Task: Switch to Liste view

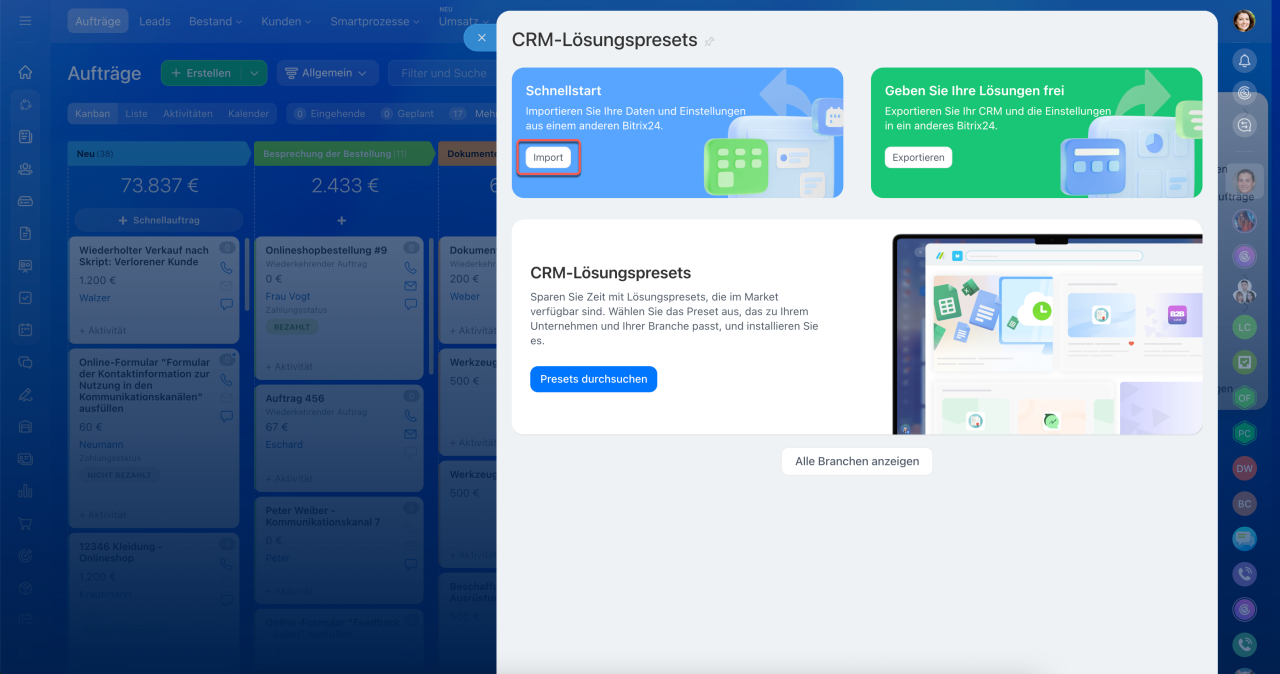Action: tap(137, 114)
